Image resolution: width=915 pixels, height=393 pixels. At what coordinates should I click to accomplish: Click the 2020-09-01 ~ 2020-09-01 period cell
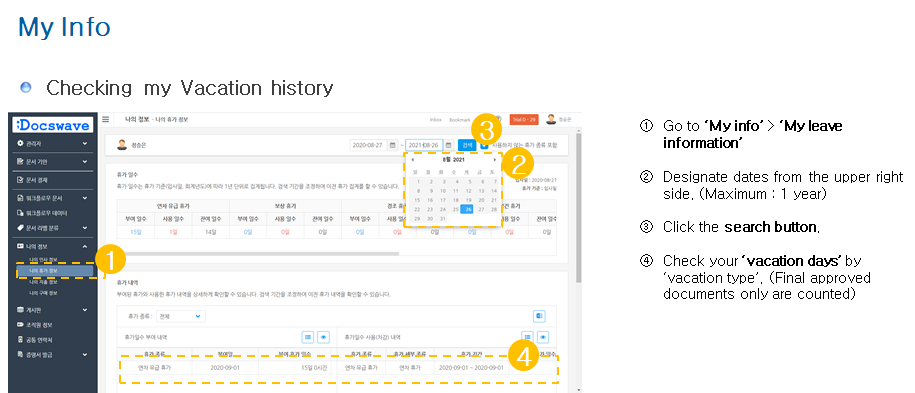point(471,368)
